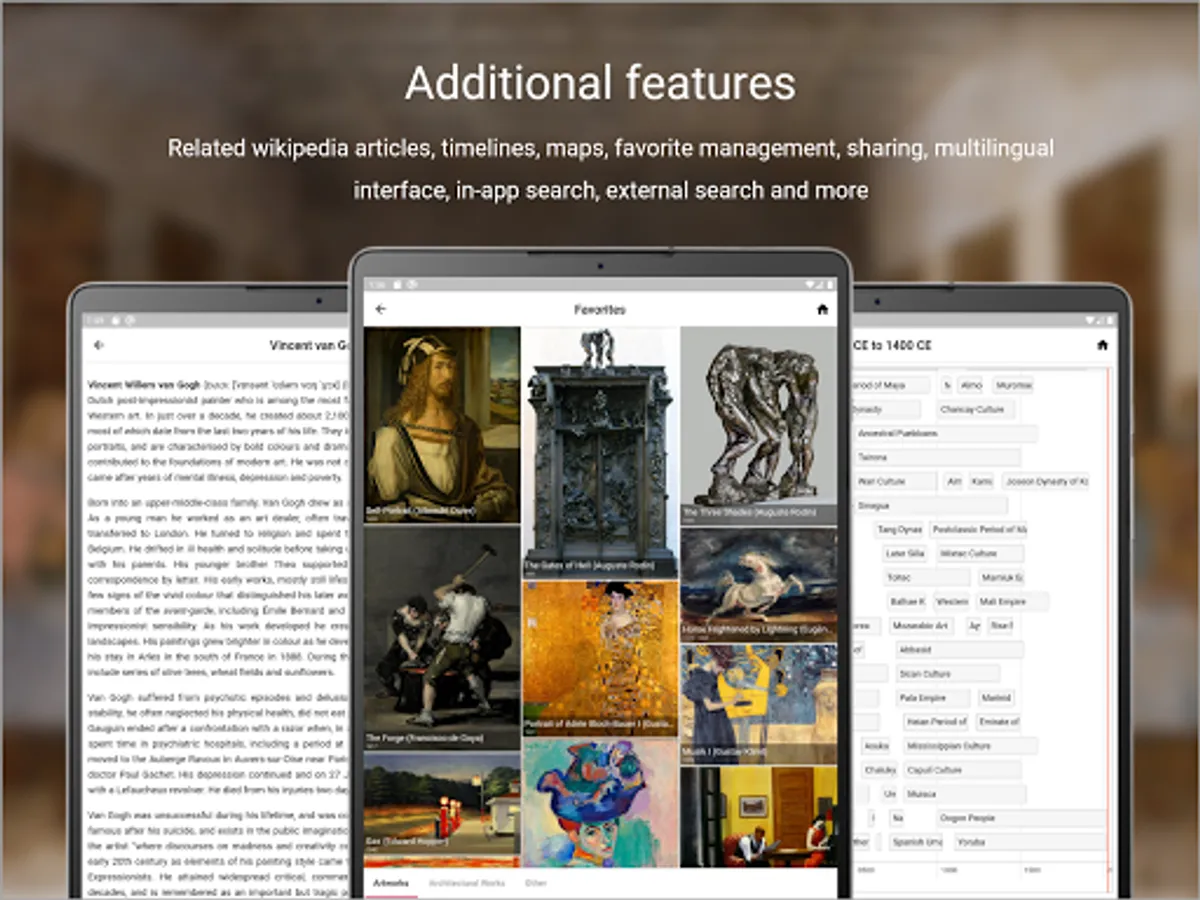Click the Favorites screen title
The height and width of the screenshot is (900, 1200).
[x=600, y=310]
